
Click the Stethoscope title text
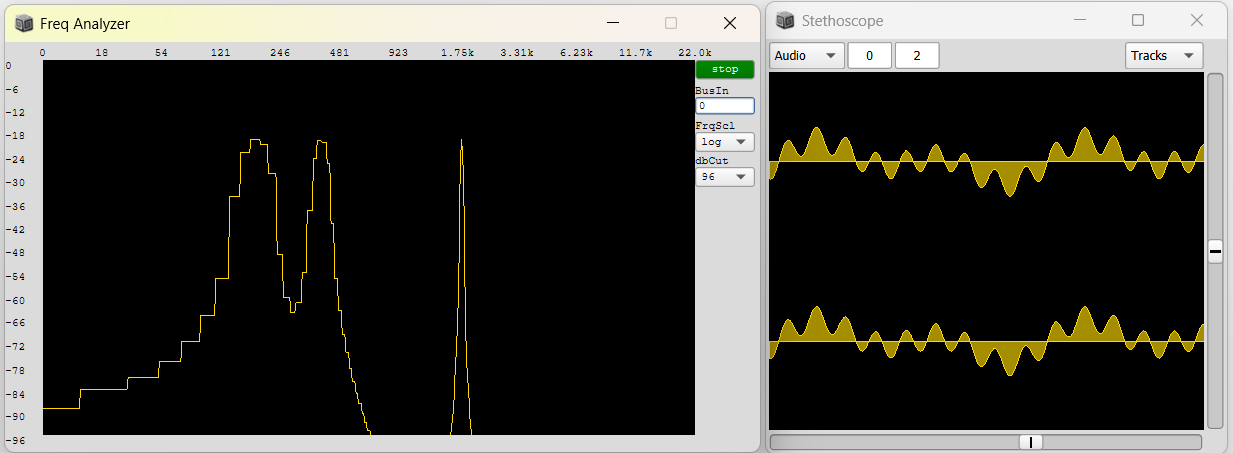pyautogui.click(x=843, y=20)
